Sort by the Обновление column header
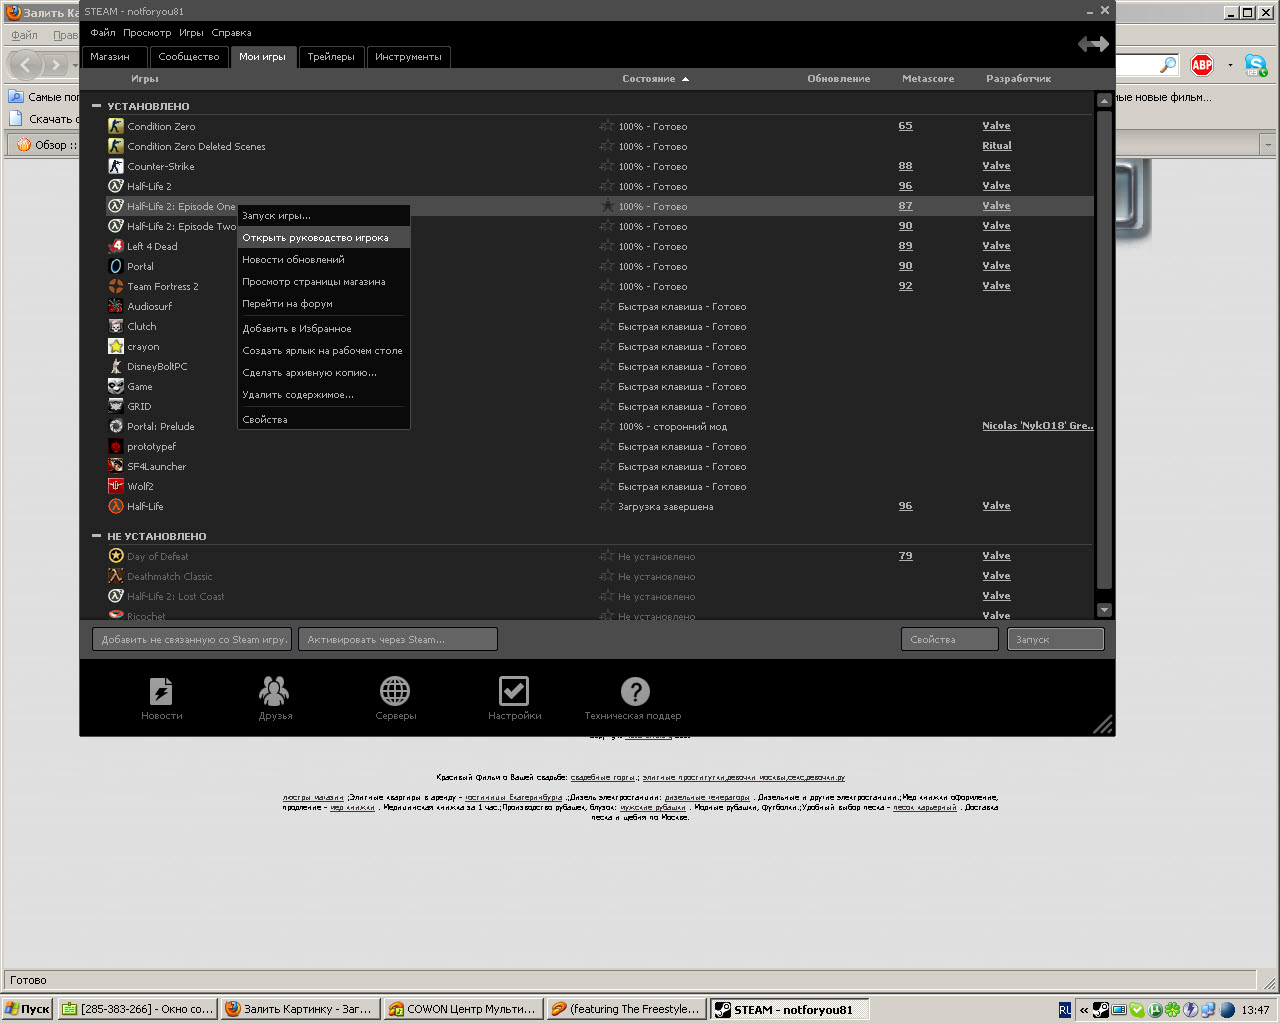Screen dimensions: 1280x1024 (839, 78)
